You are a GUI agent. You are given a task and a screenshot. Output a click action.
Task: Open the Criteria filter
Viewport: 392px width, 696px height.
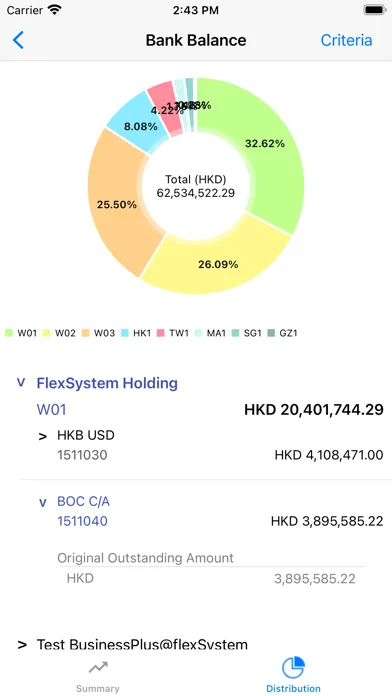pyautogui.click(x=346, y=40)
